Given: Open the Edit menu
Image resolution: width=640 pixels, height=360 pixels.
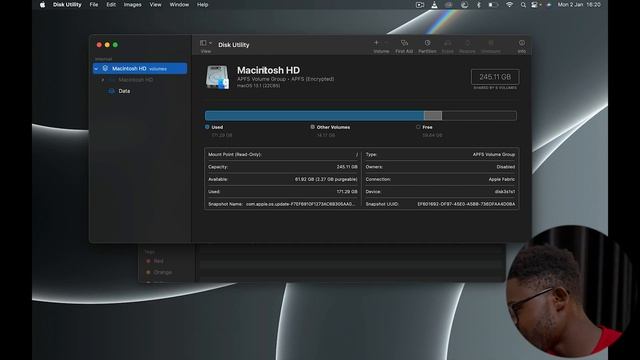Looking at the screenshot, I should pyautogui.click(x=111, y=5).
